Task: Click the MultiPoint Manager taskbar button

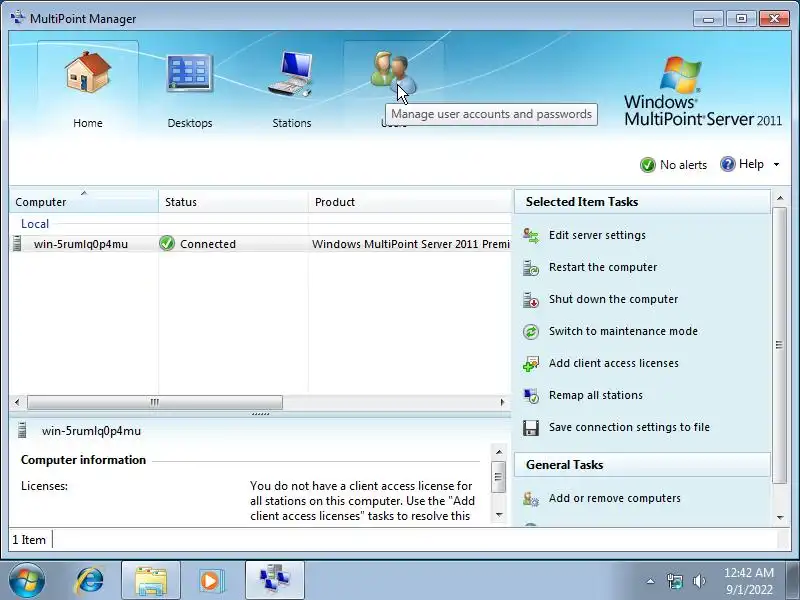Action: click(x=274, y=581)
